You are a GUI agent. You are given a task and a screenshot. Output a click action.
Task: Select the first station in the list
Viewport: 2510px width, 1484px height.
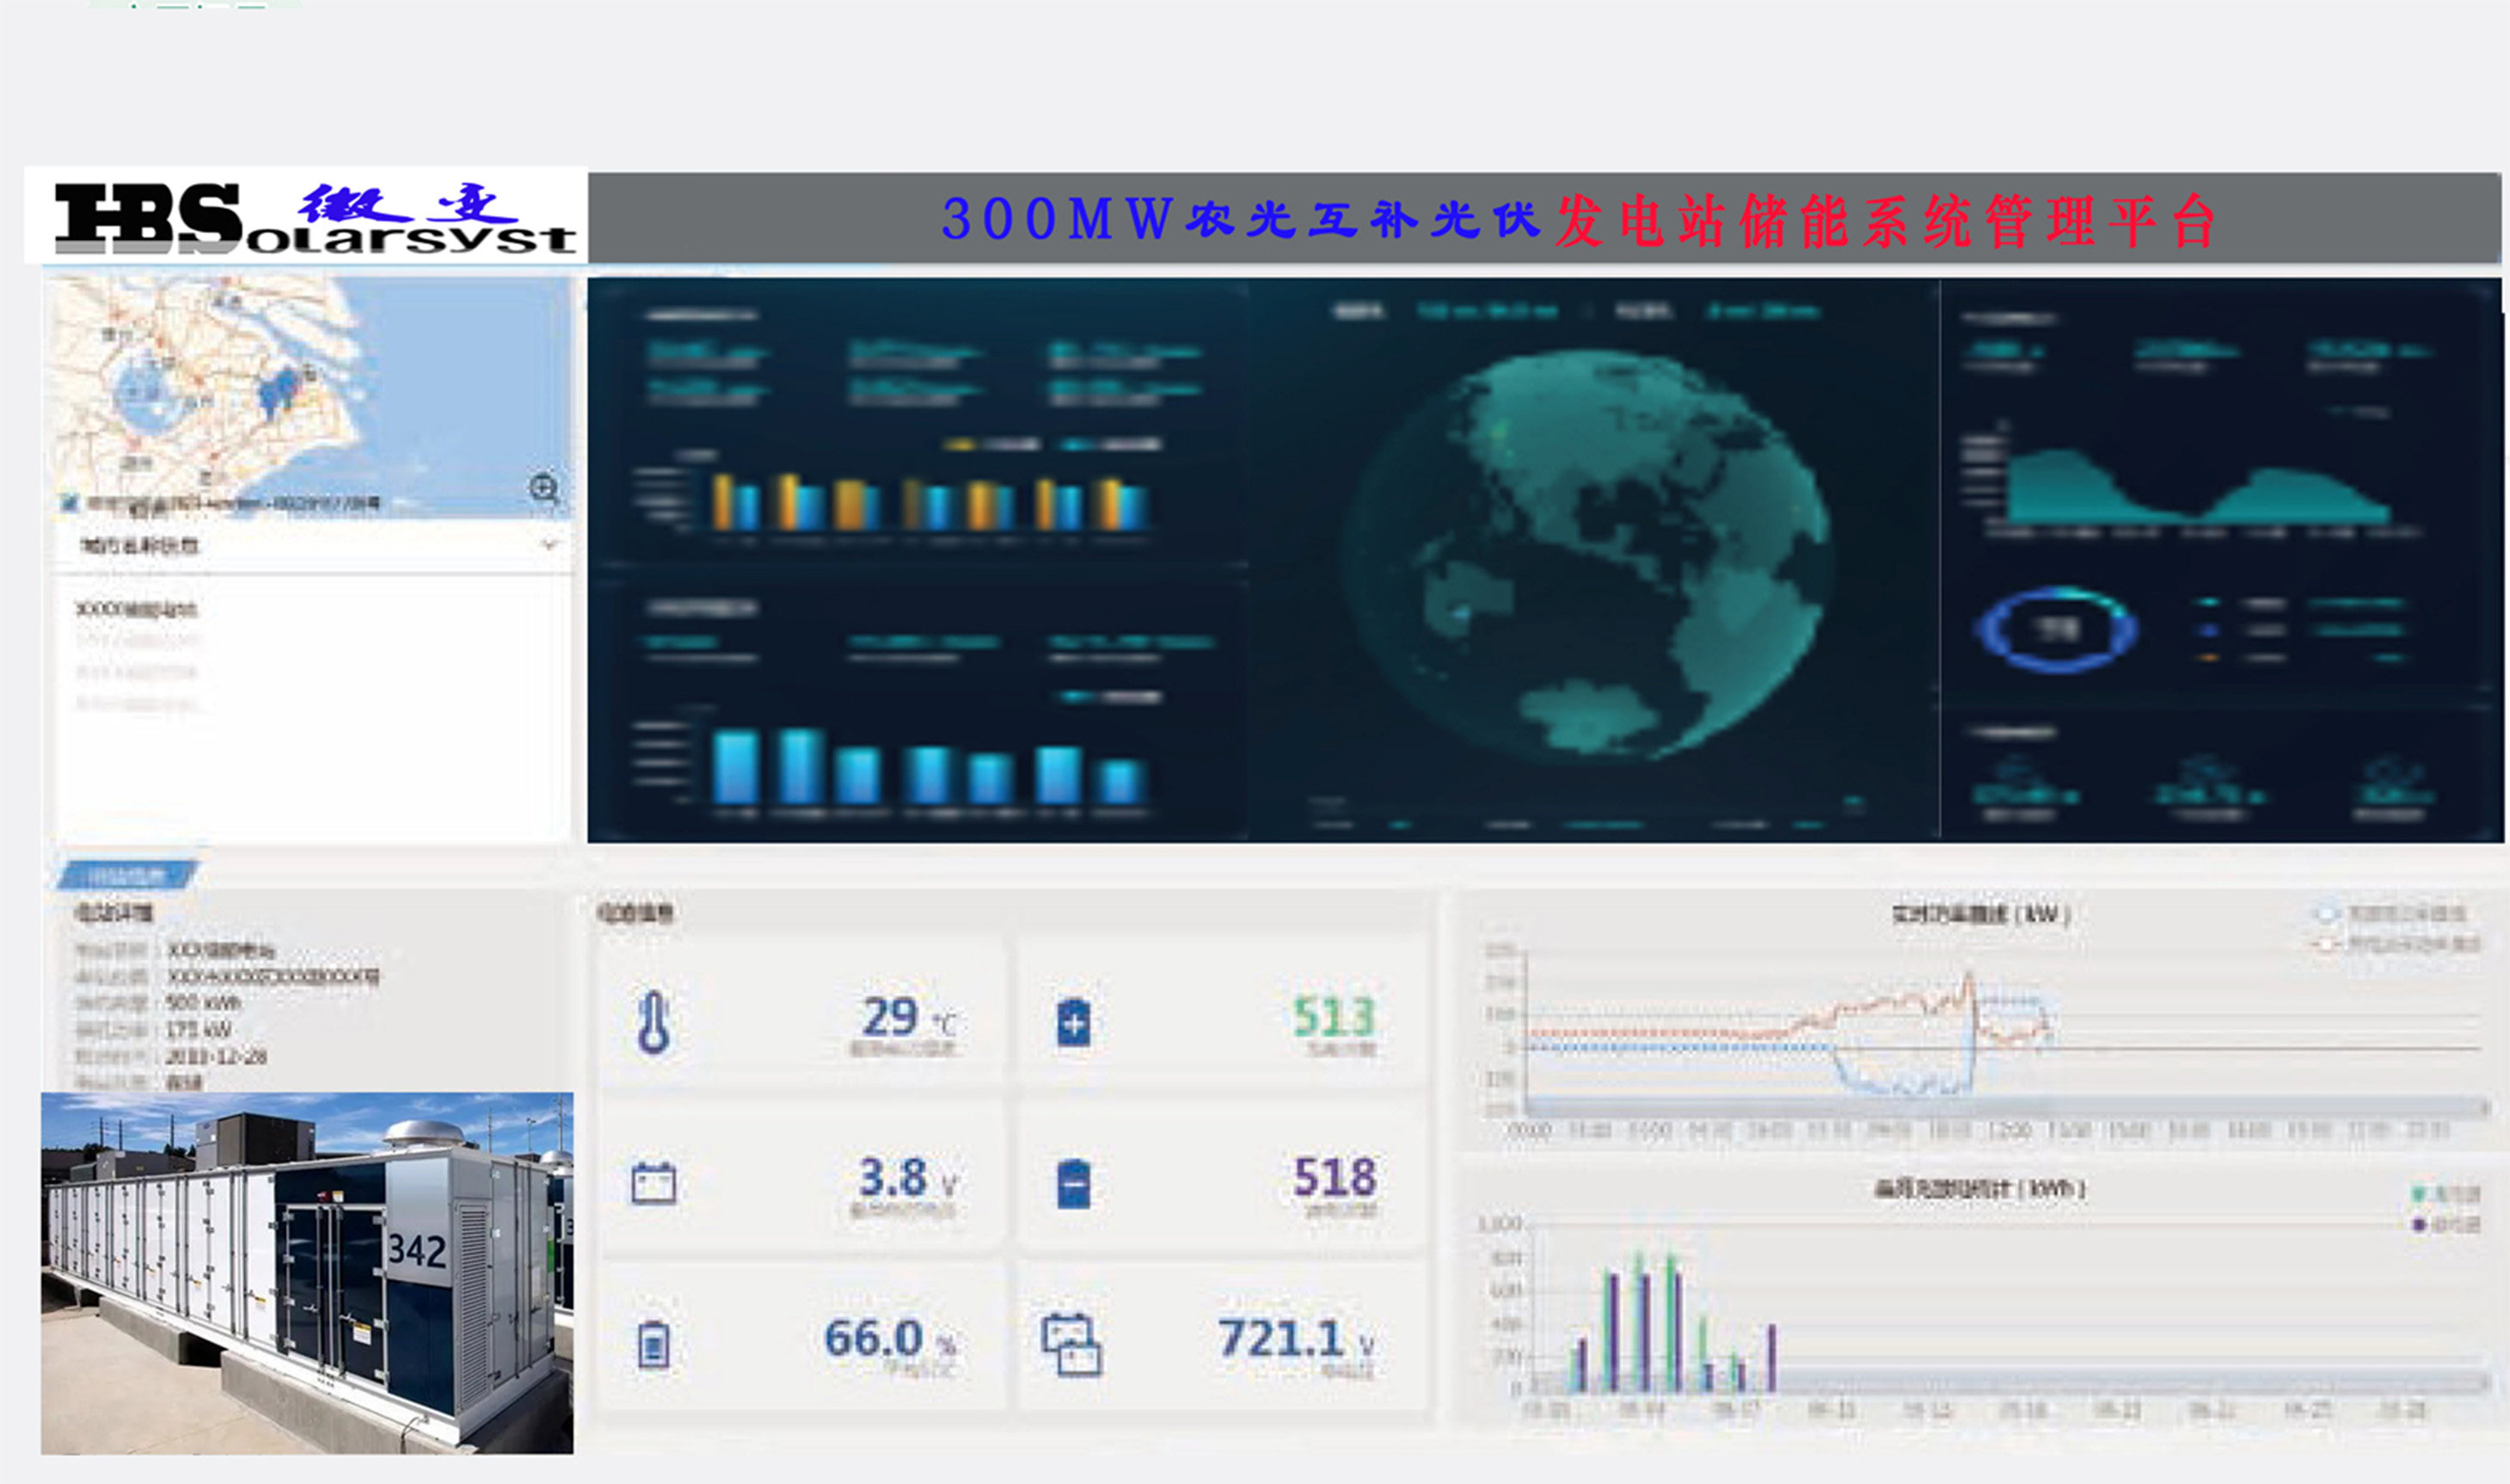click(137, 609)
